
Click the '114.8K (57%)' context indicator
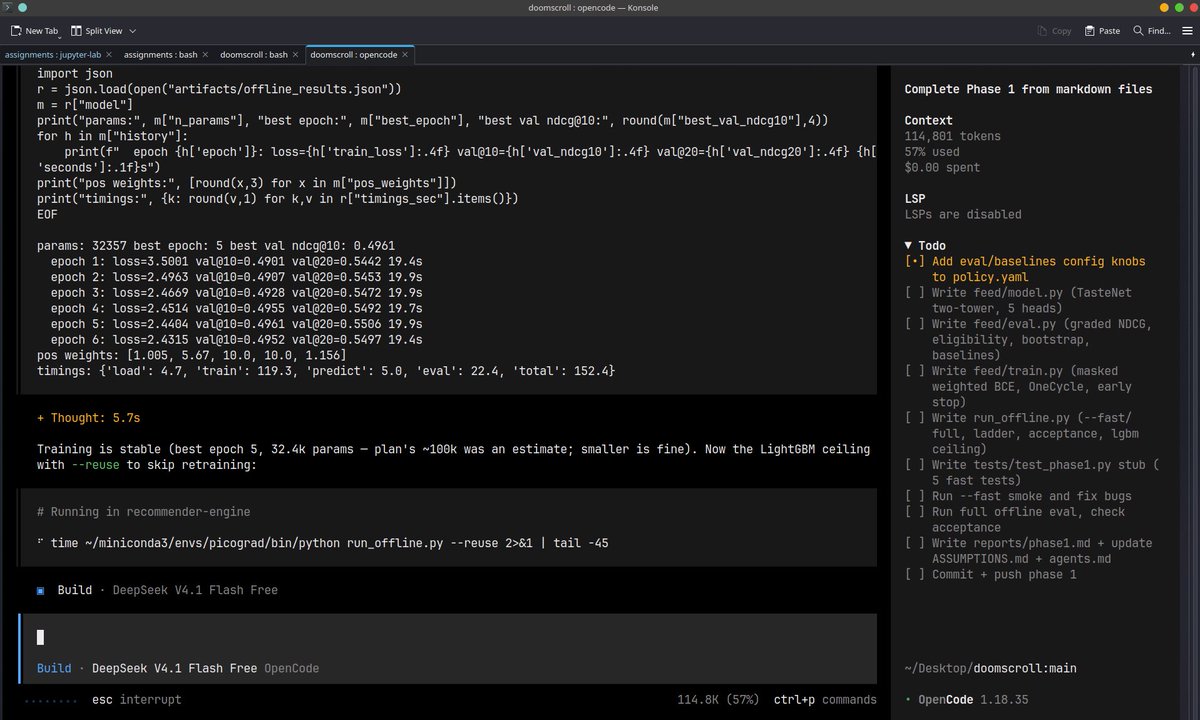[719, 700]
